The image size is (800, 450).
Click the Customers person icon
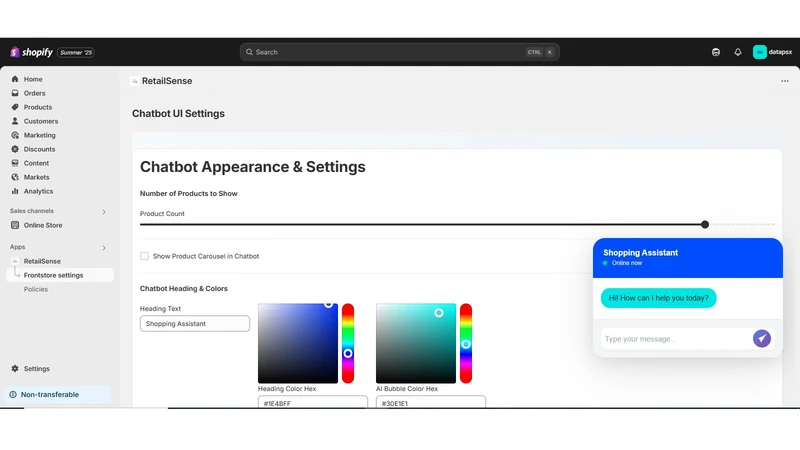[15, 121]
